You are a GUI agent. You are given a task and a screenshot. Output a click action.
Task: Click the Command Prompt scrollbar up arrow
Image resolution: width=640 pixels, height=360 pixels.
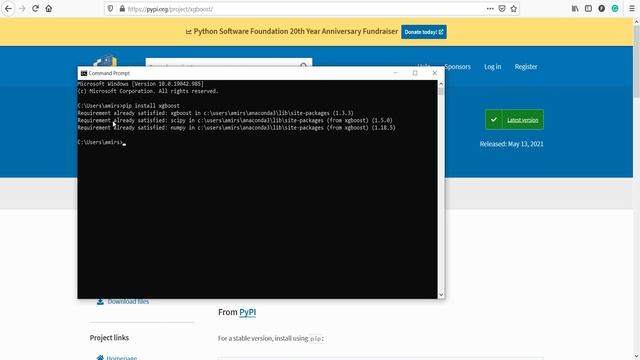pyautogui.click(x=441, y=84)
